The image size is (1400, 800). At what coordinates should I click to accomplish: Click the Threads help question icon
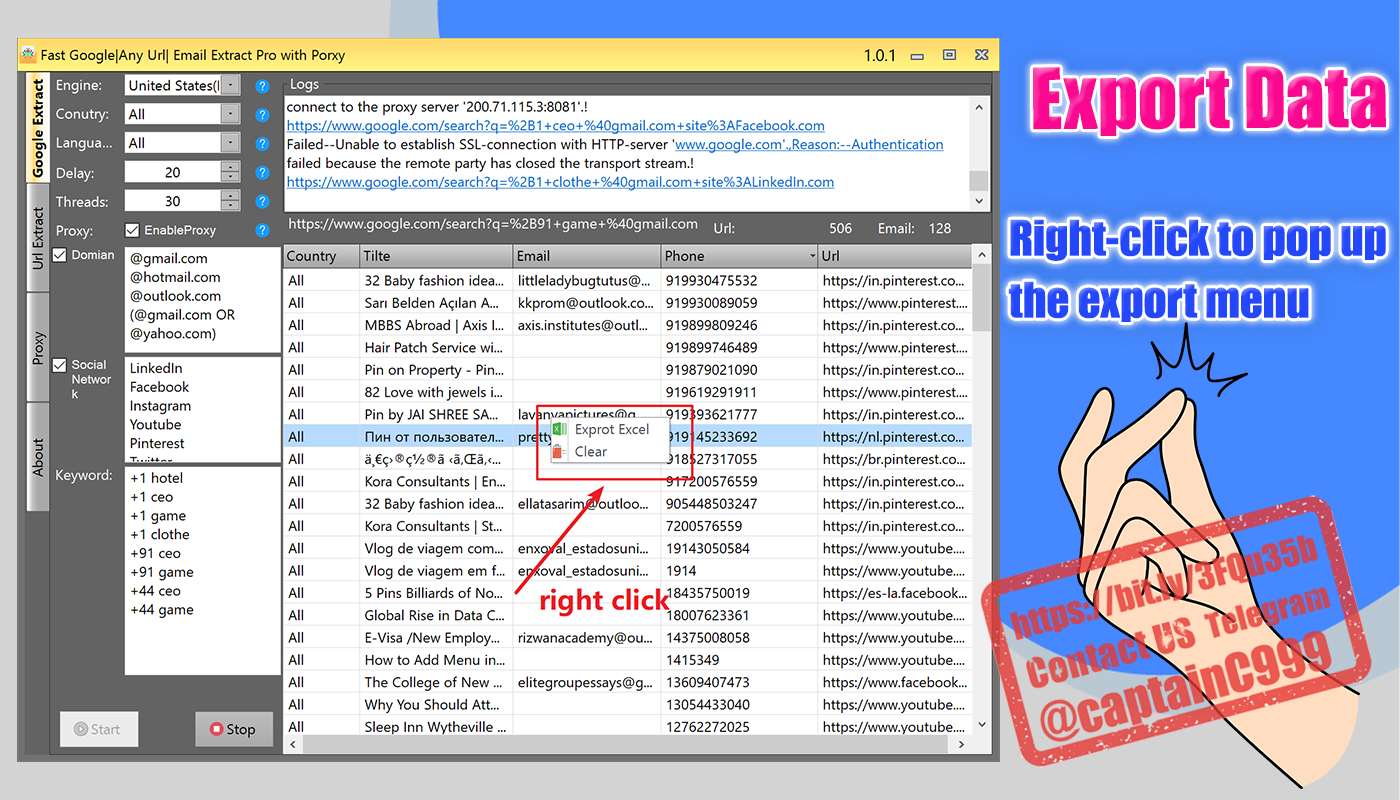(x=262, y=201)
